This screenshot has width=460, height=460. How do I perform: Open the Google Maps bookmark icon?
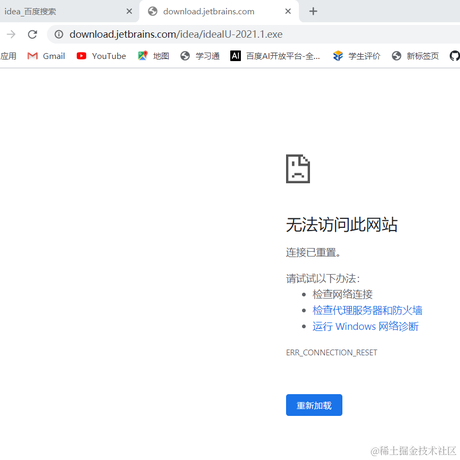[143, 56]
